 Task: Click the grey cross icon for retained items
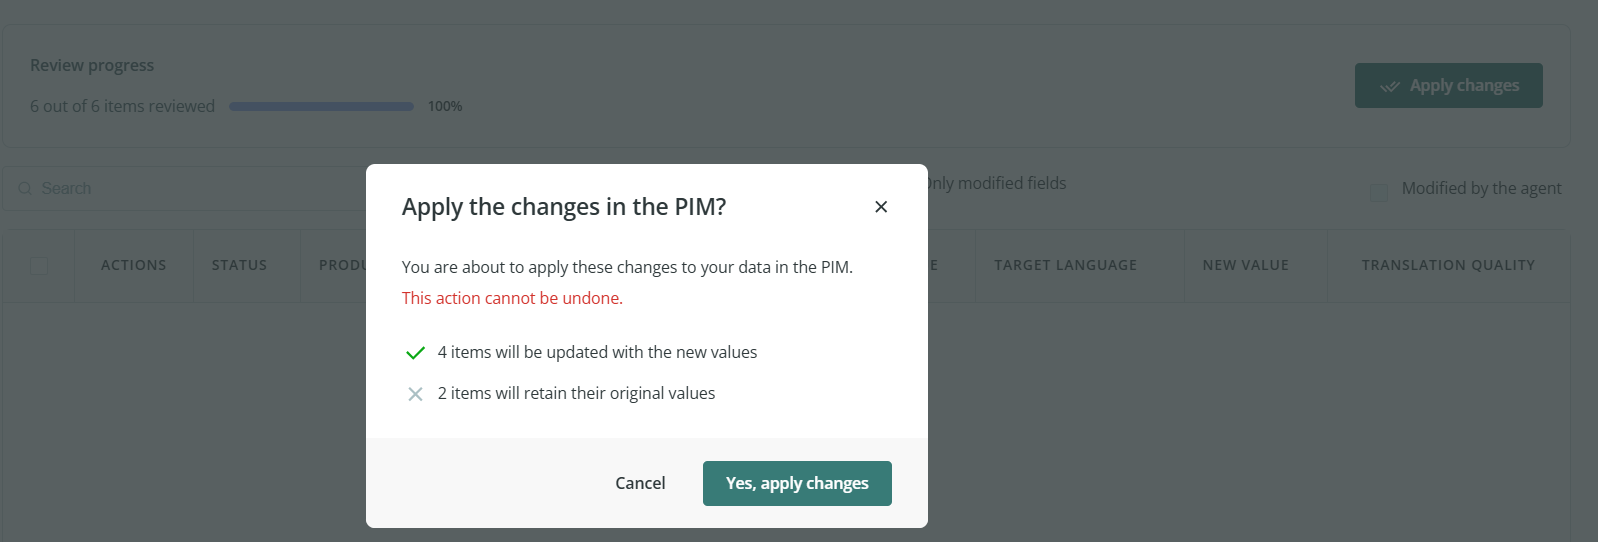pos(415,394)
